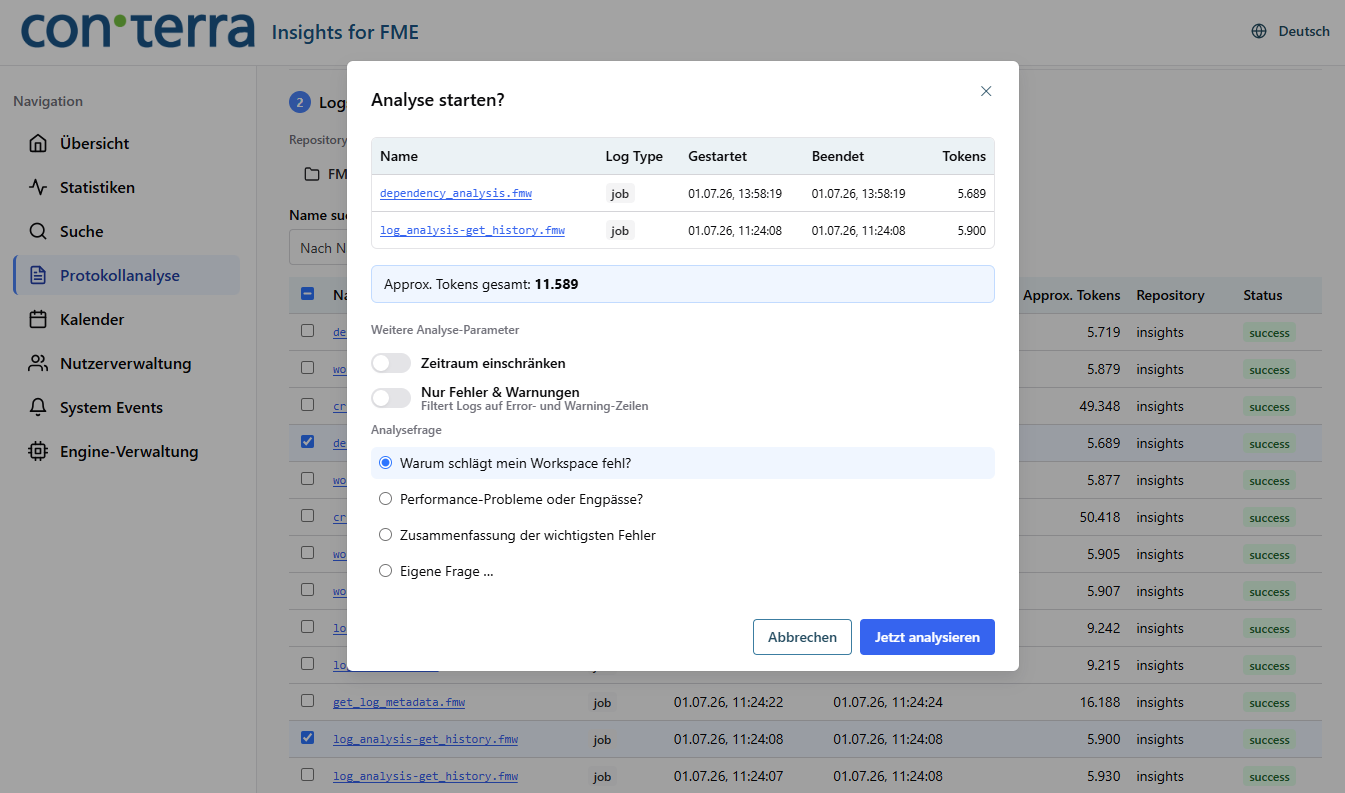
Task: Toggle Zeitraum einschränken switch
Action: [x=391, y=363]
